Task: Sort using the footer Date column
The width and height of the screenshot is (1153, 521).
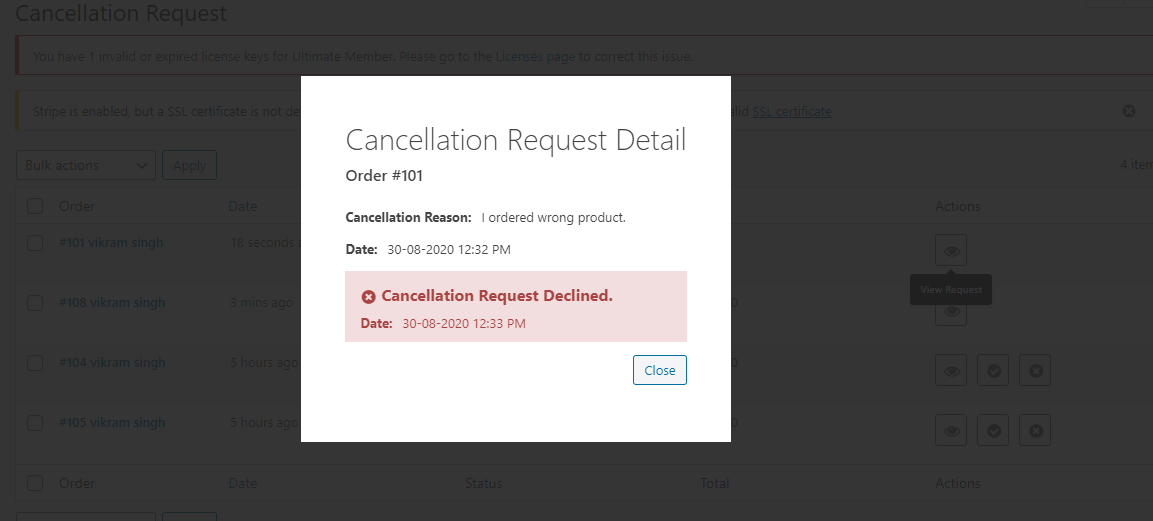Action: coord(243,483)
